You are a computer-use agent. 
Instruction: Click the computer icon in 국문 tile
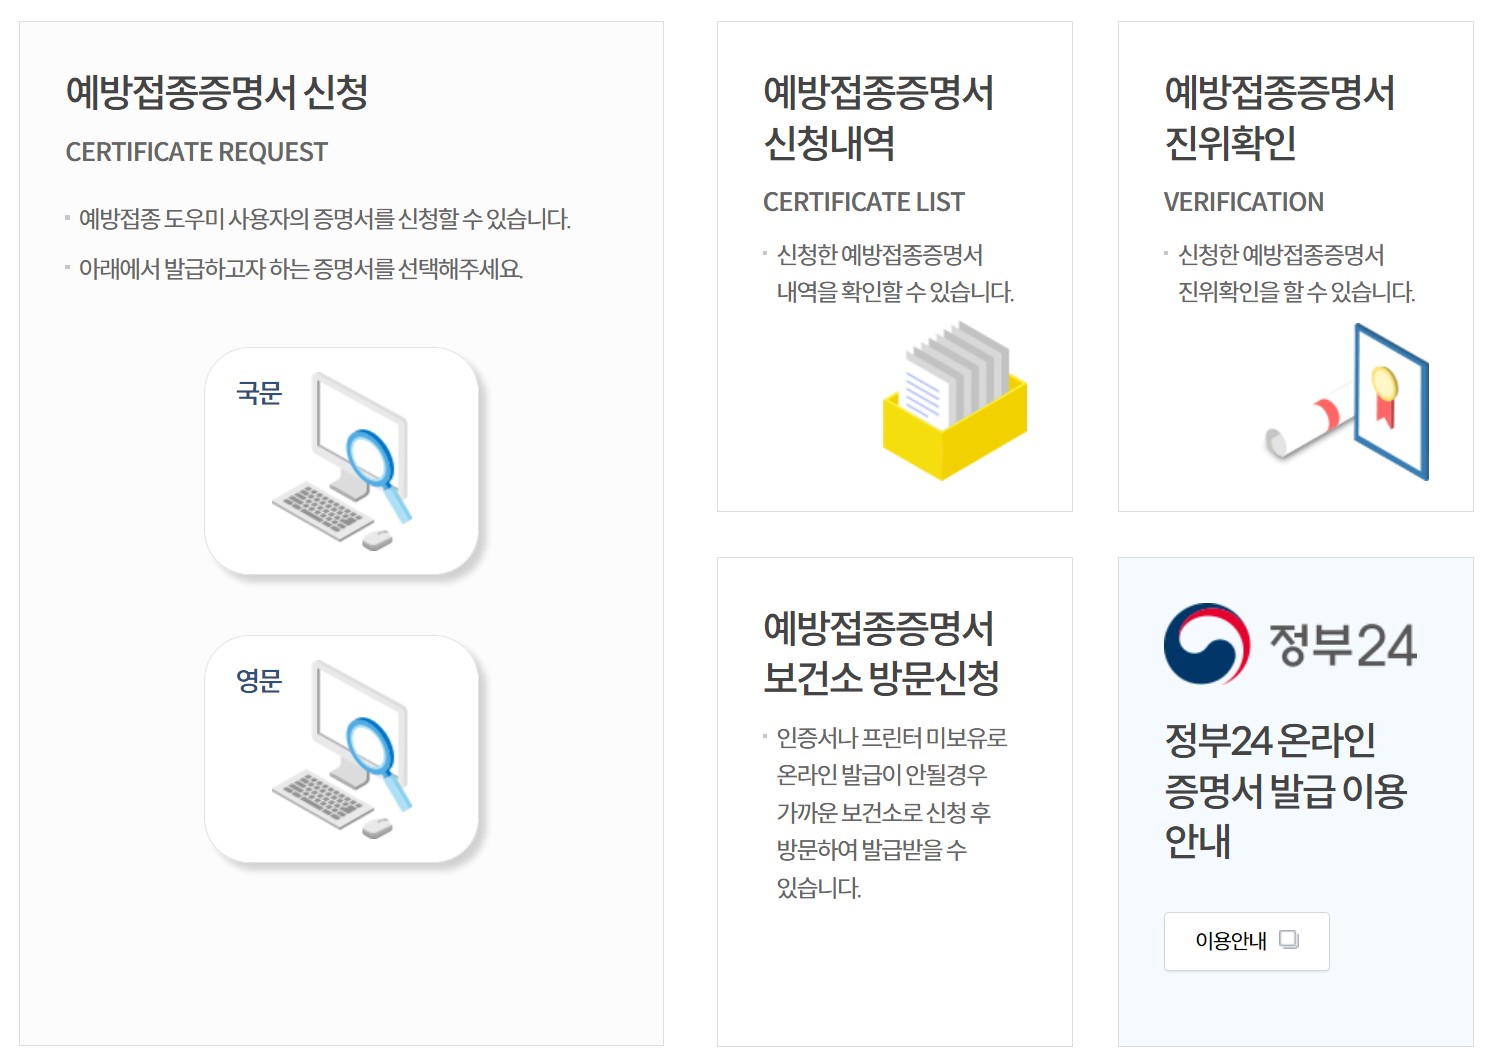pyautogui.click(x=342, y=461)
